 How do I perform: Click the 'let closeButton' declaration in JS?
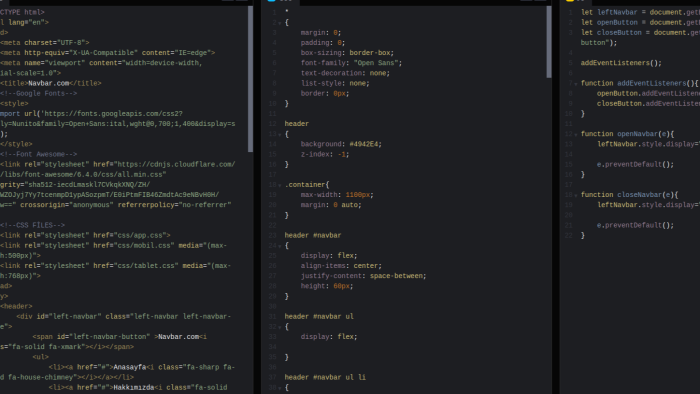pos(640,33)
